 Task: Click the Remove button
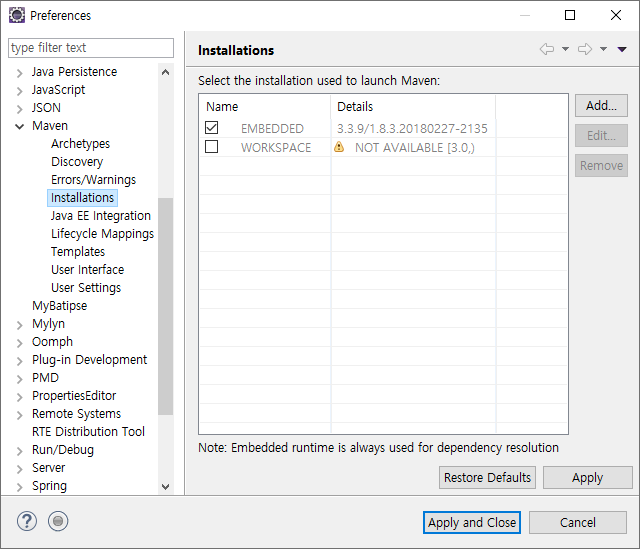[x=601, y=165]
